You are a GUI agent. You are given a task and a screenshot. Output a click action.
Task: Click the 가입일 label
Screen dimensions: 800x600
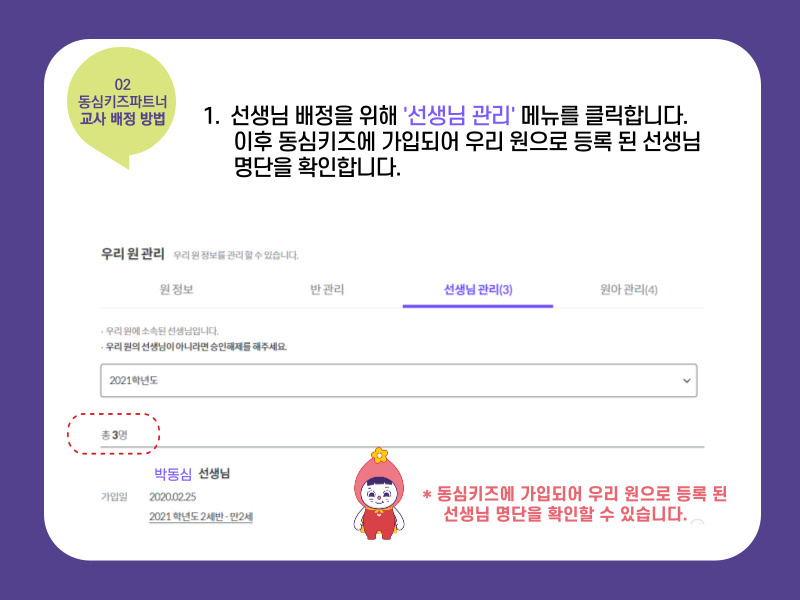[x=114, y=496]
